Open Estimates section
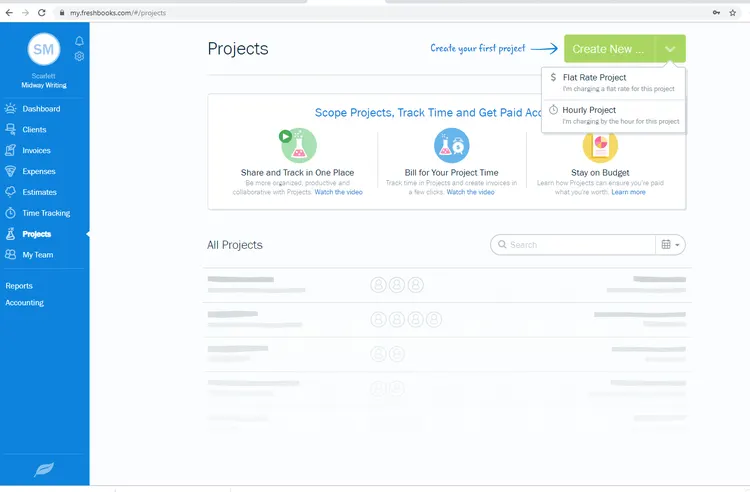Screen dimensions: 750x492 tap(39, 192)
